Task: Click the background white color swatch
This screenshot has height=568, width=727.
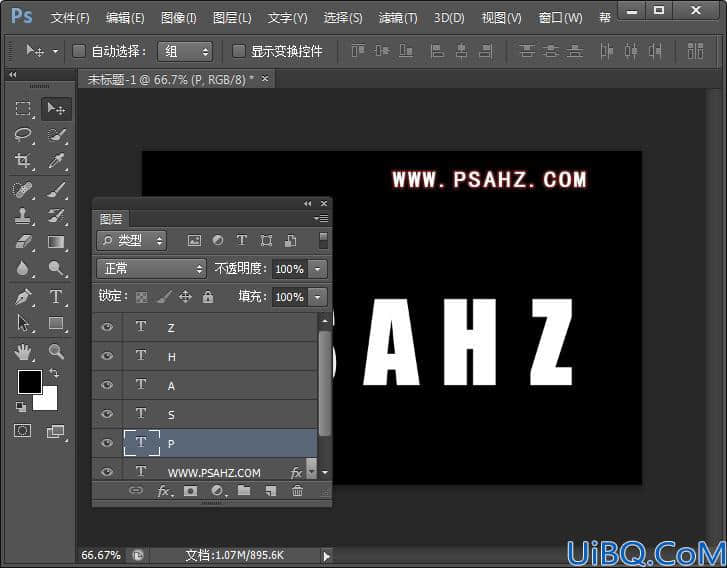Action: pos(49,402)
